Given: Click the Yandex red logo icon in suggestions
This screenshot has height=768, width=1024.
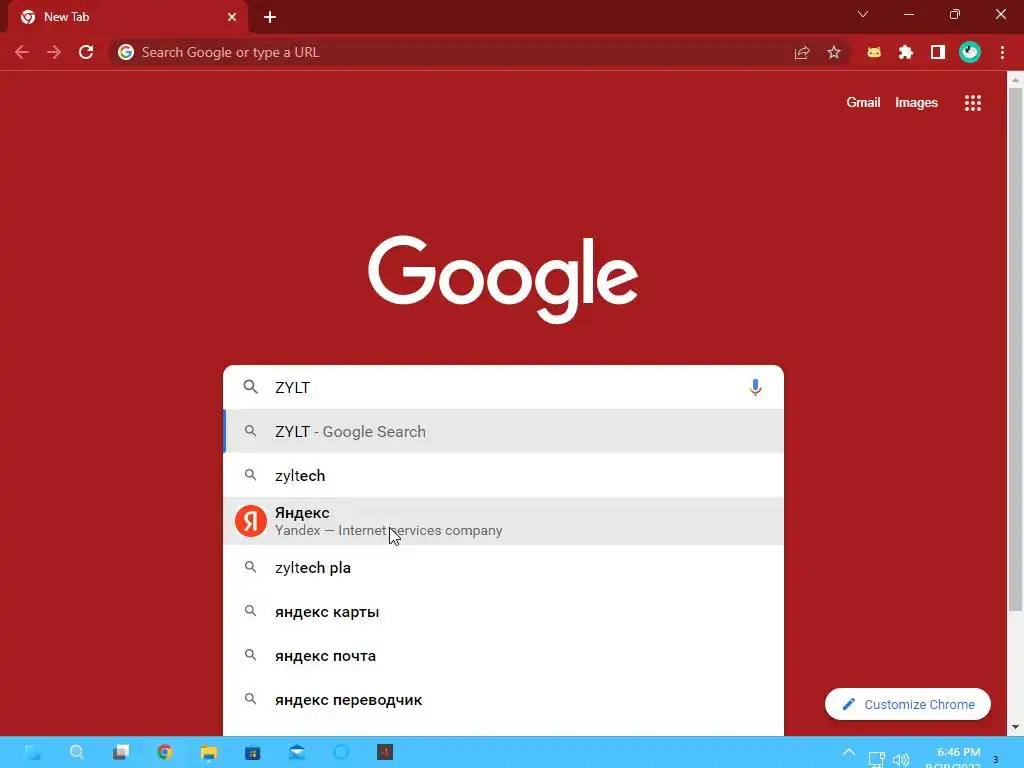Looking at the screenshot, I should coord(251,521).
